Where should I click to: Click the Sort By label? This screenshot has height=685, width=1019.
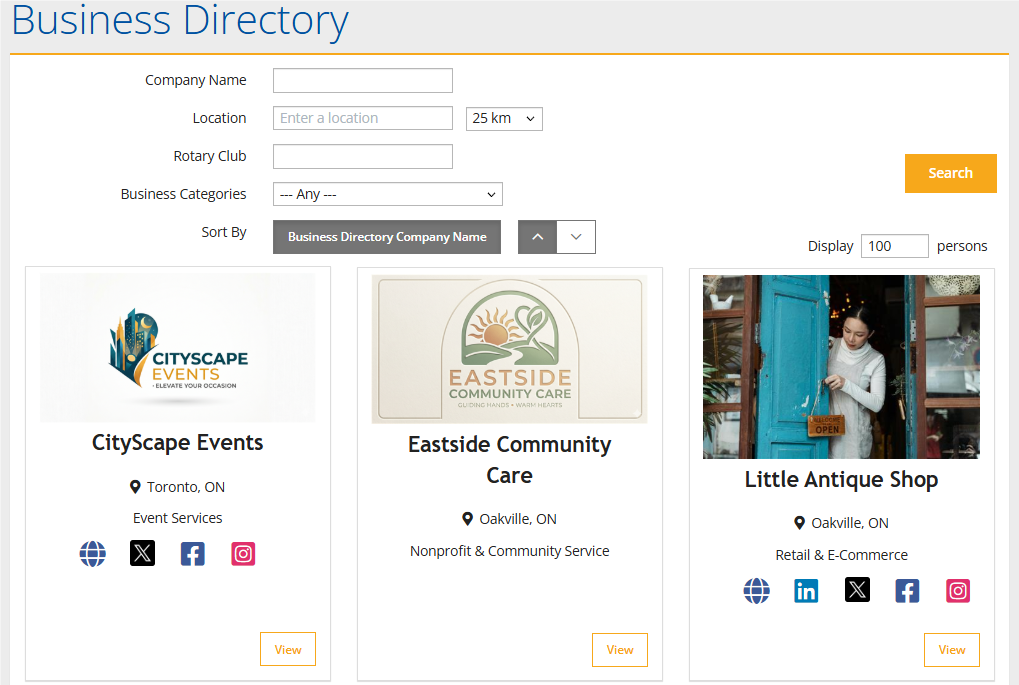tap(224, 232)
